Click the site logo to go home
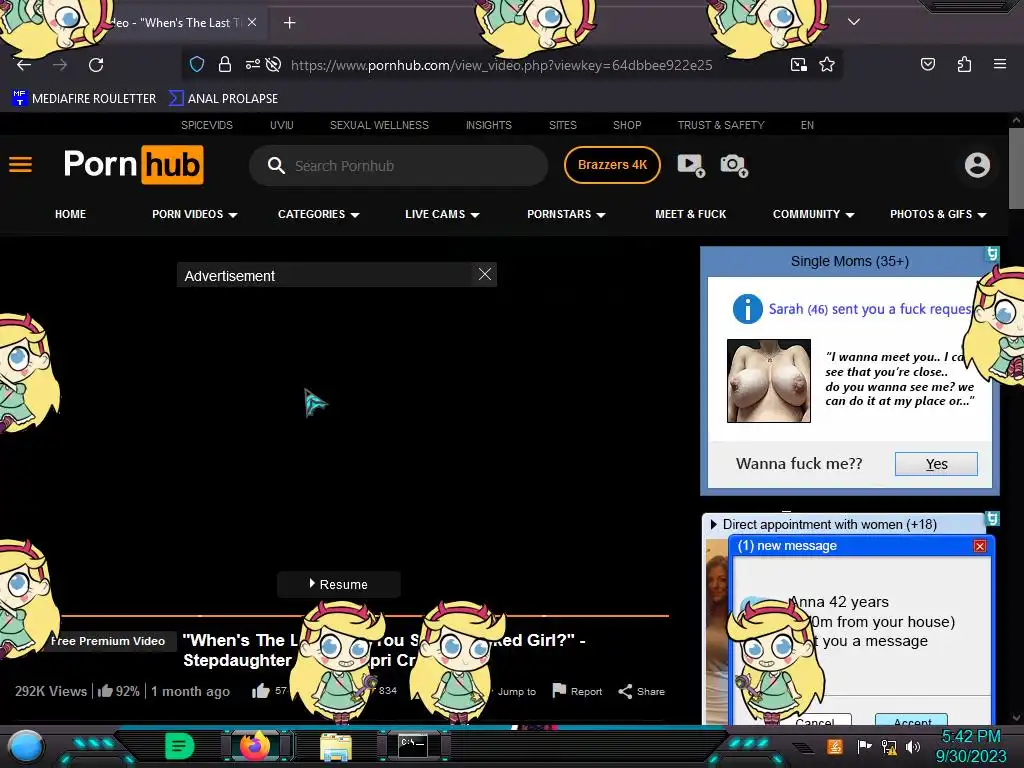Viewport: 1024px width, 768px height. click(x=133, y=165)
